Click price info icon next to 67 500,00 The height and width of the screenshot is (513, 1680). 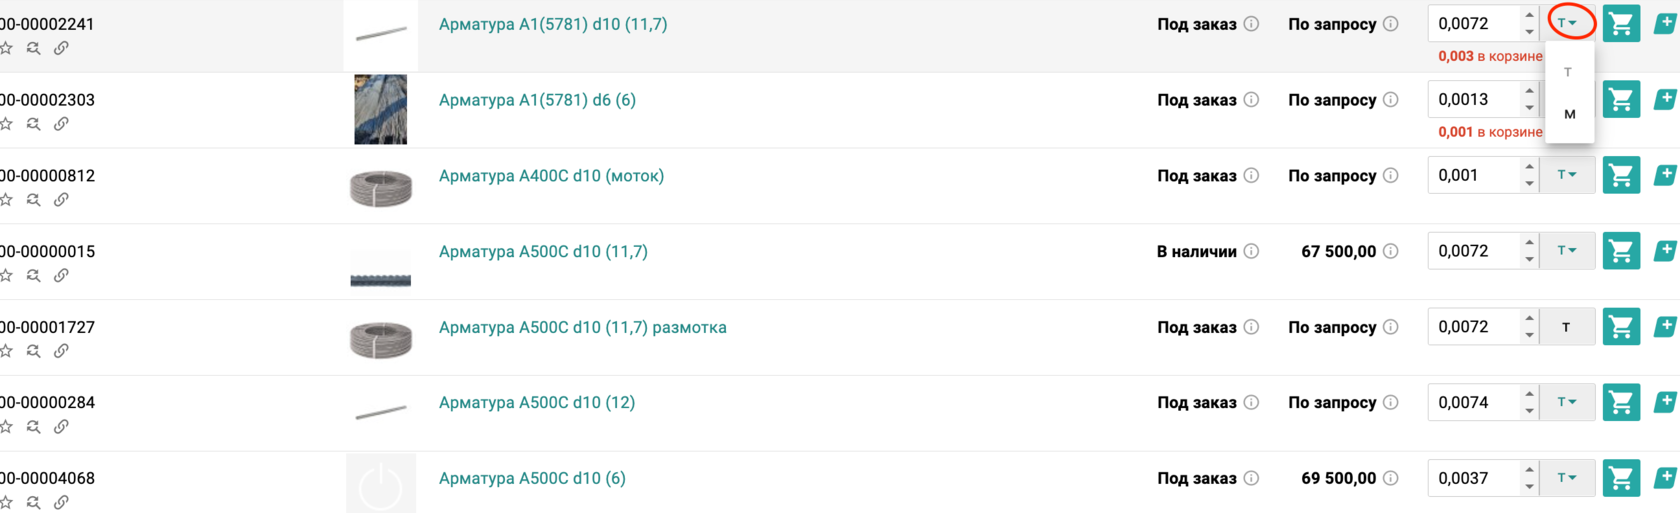click(x=1390, y=251)
